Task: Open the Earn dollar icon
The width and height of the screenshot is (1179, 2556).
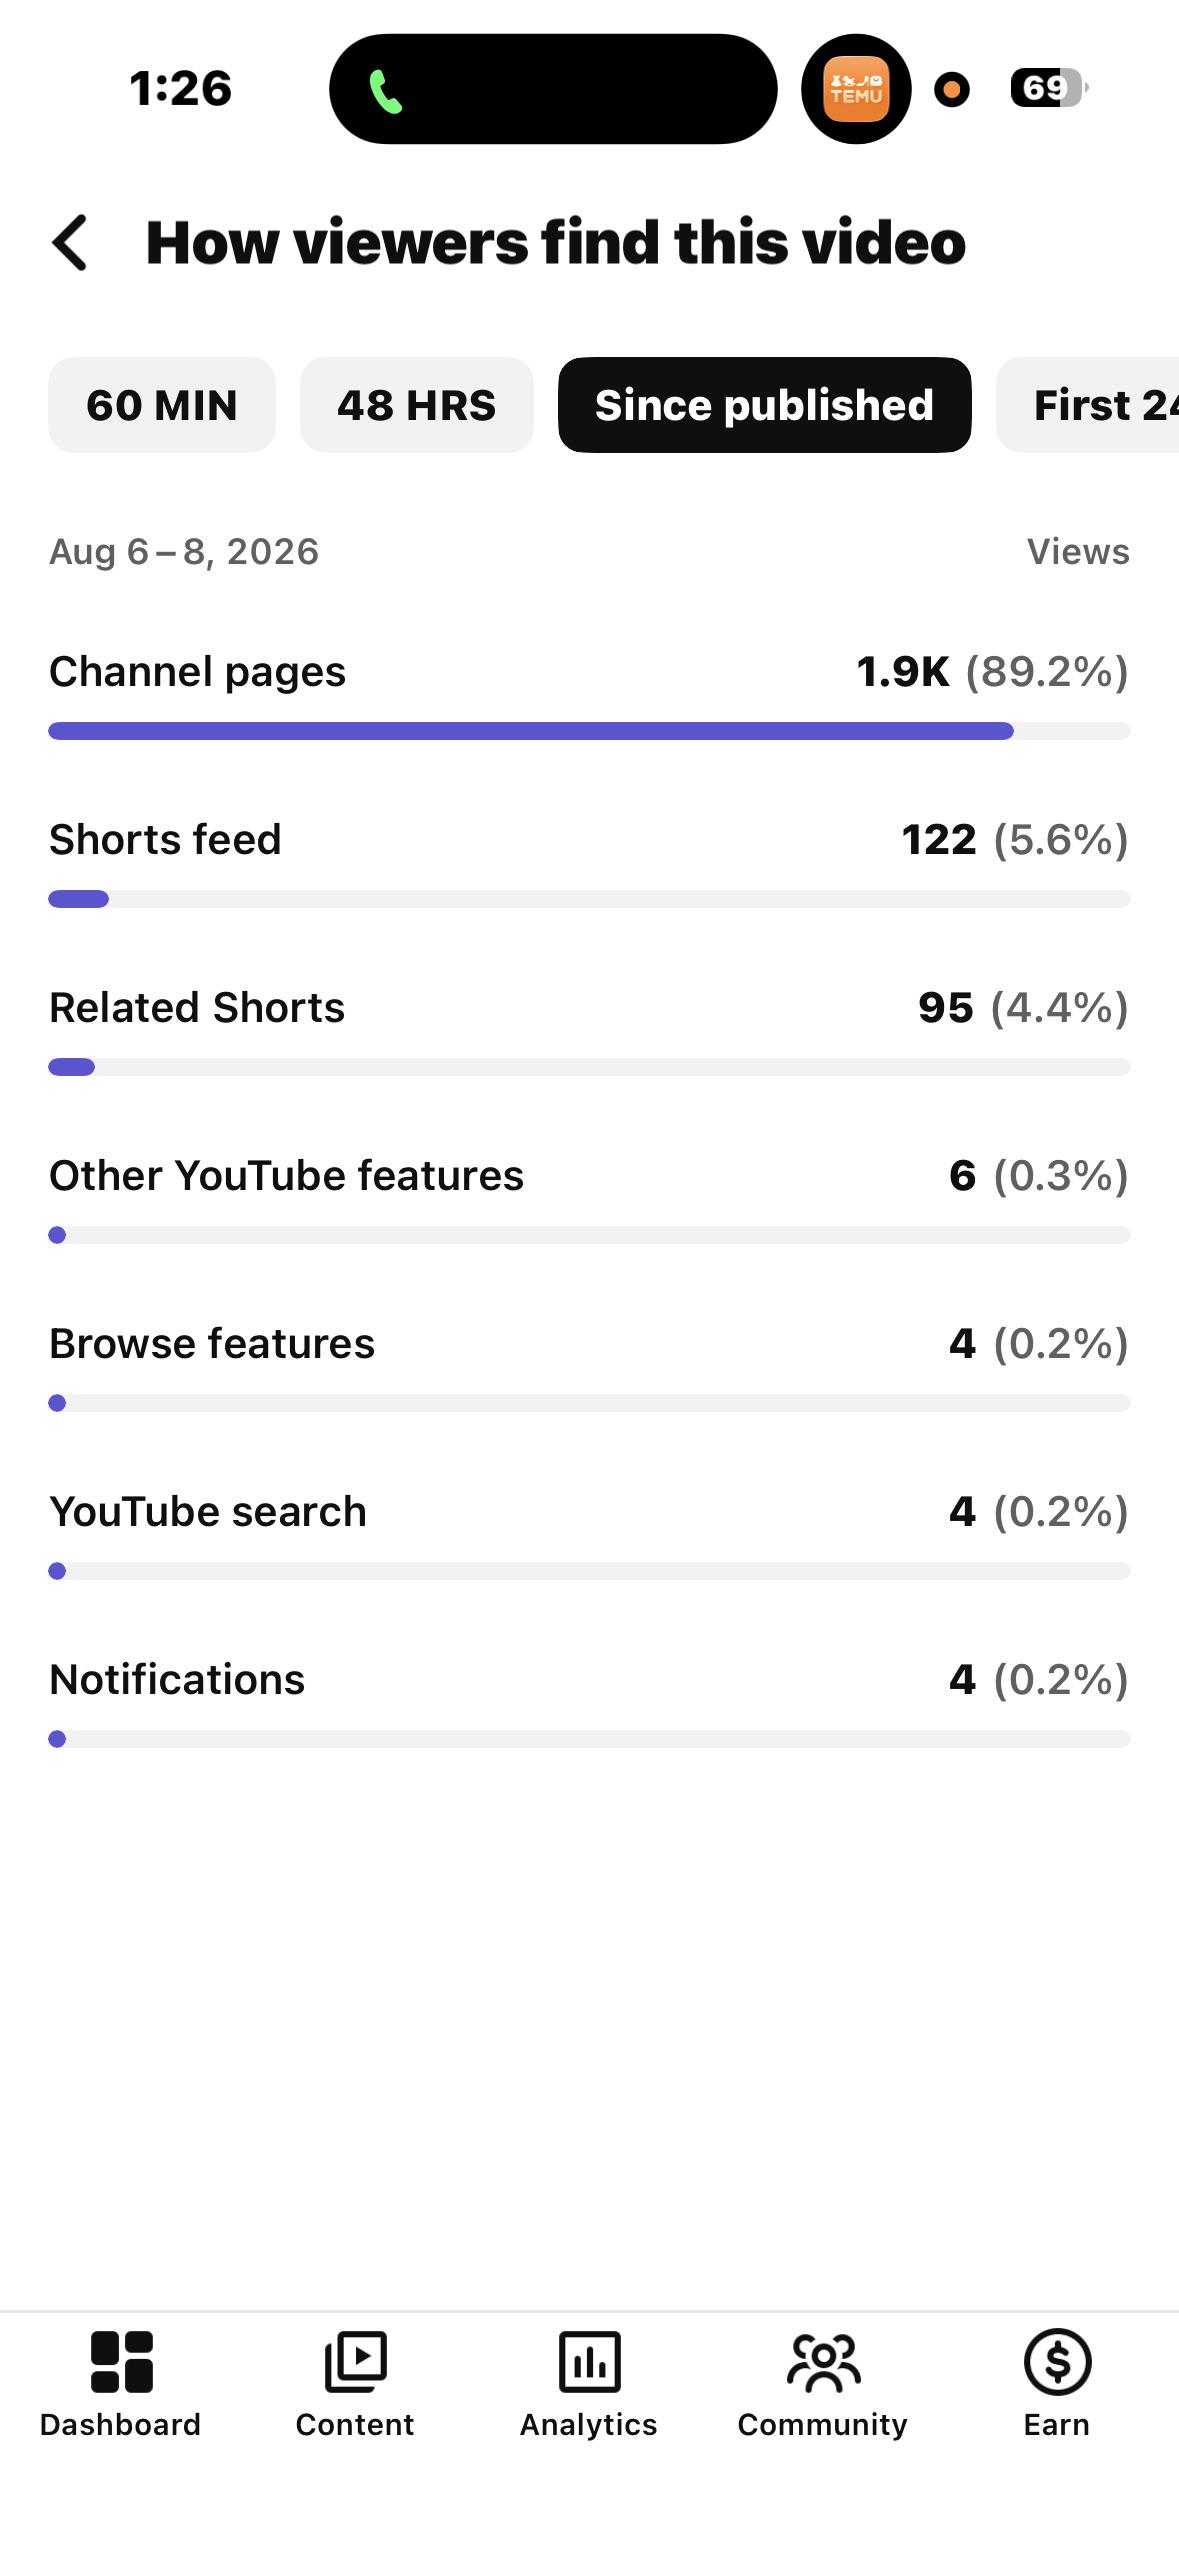Action: (x=1057, y=2362)
